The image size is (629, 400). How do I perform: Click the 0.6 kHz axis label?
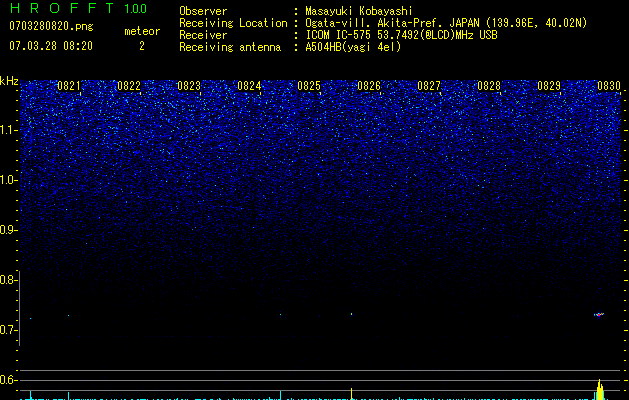9,380
